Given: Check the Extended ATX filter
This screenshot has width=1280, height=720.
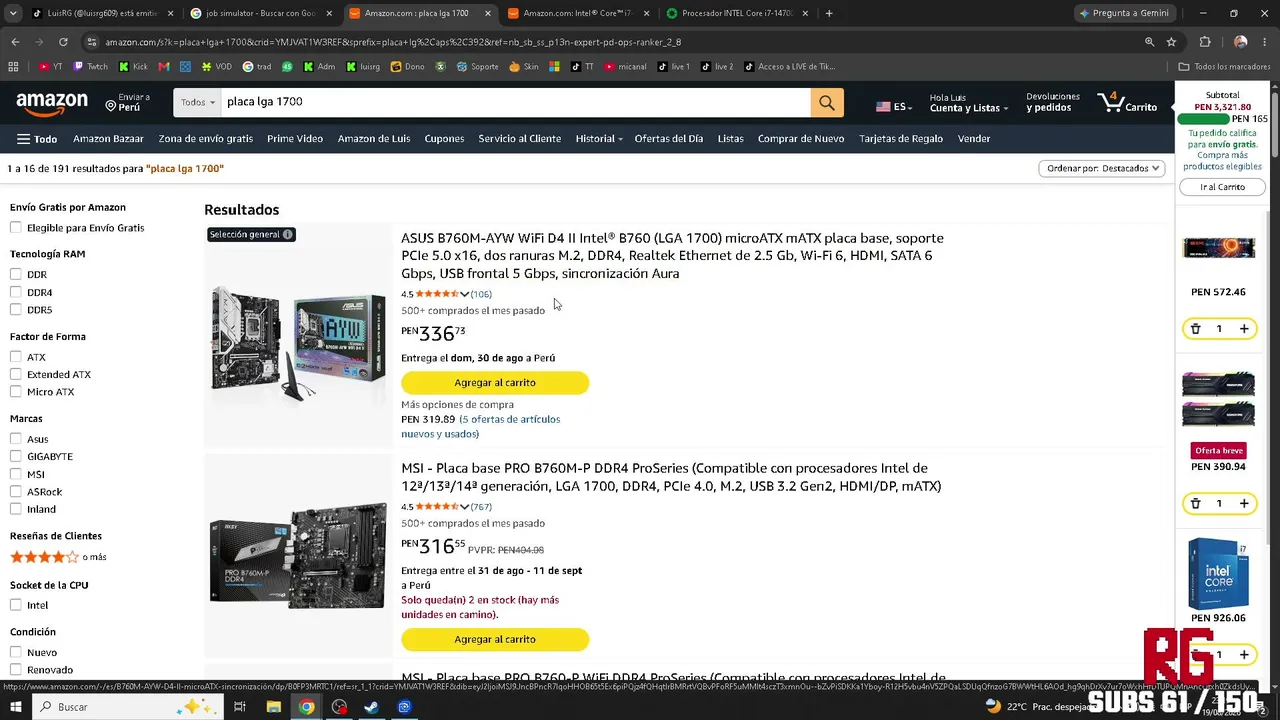Looking at the screenshot, I should (x=16, y=374).
